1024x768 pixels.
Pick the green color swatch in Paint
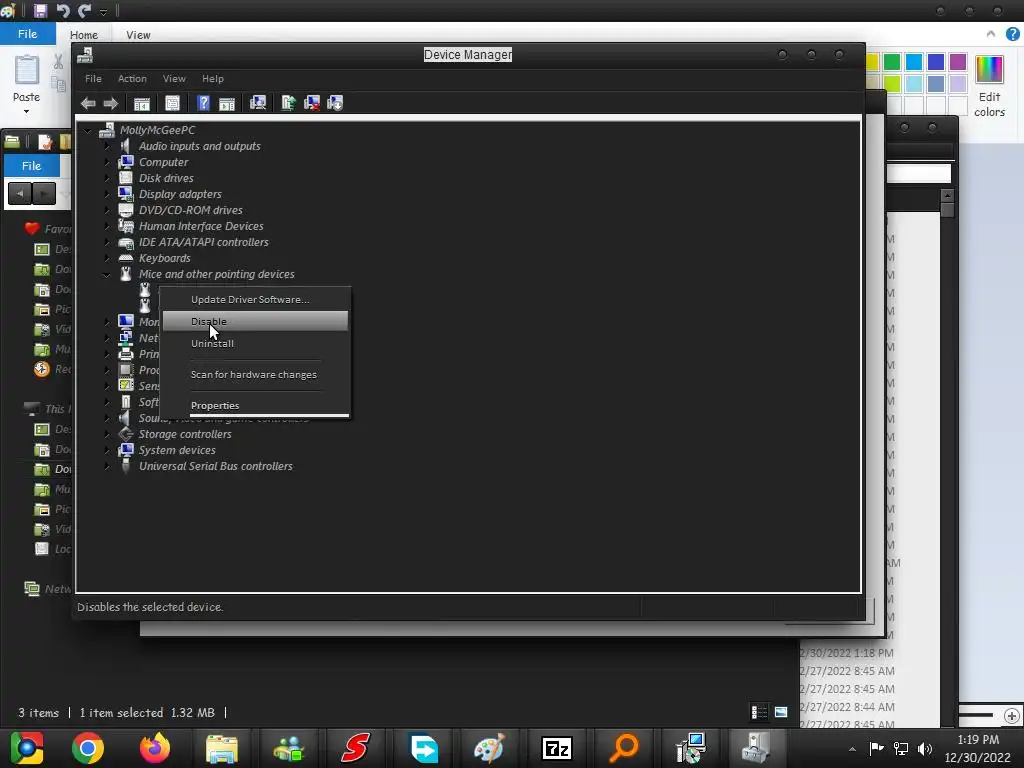click(x=892, y=62)
